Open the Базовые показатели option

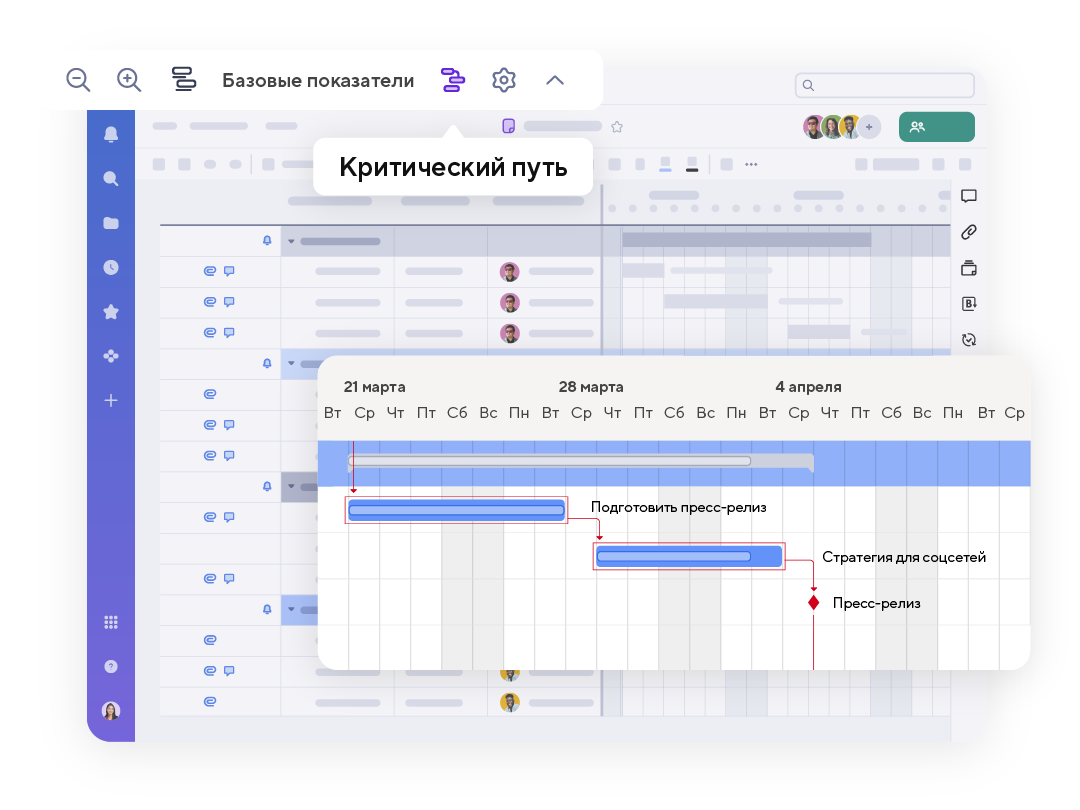tap(317, 80)
